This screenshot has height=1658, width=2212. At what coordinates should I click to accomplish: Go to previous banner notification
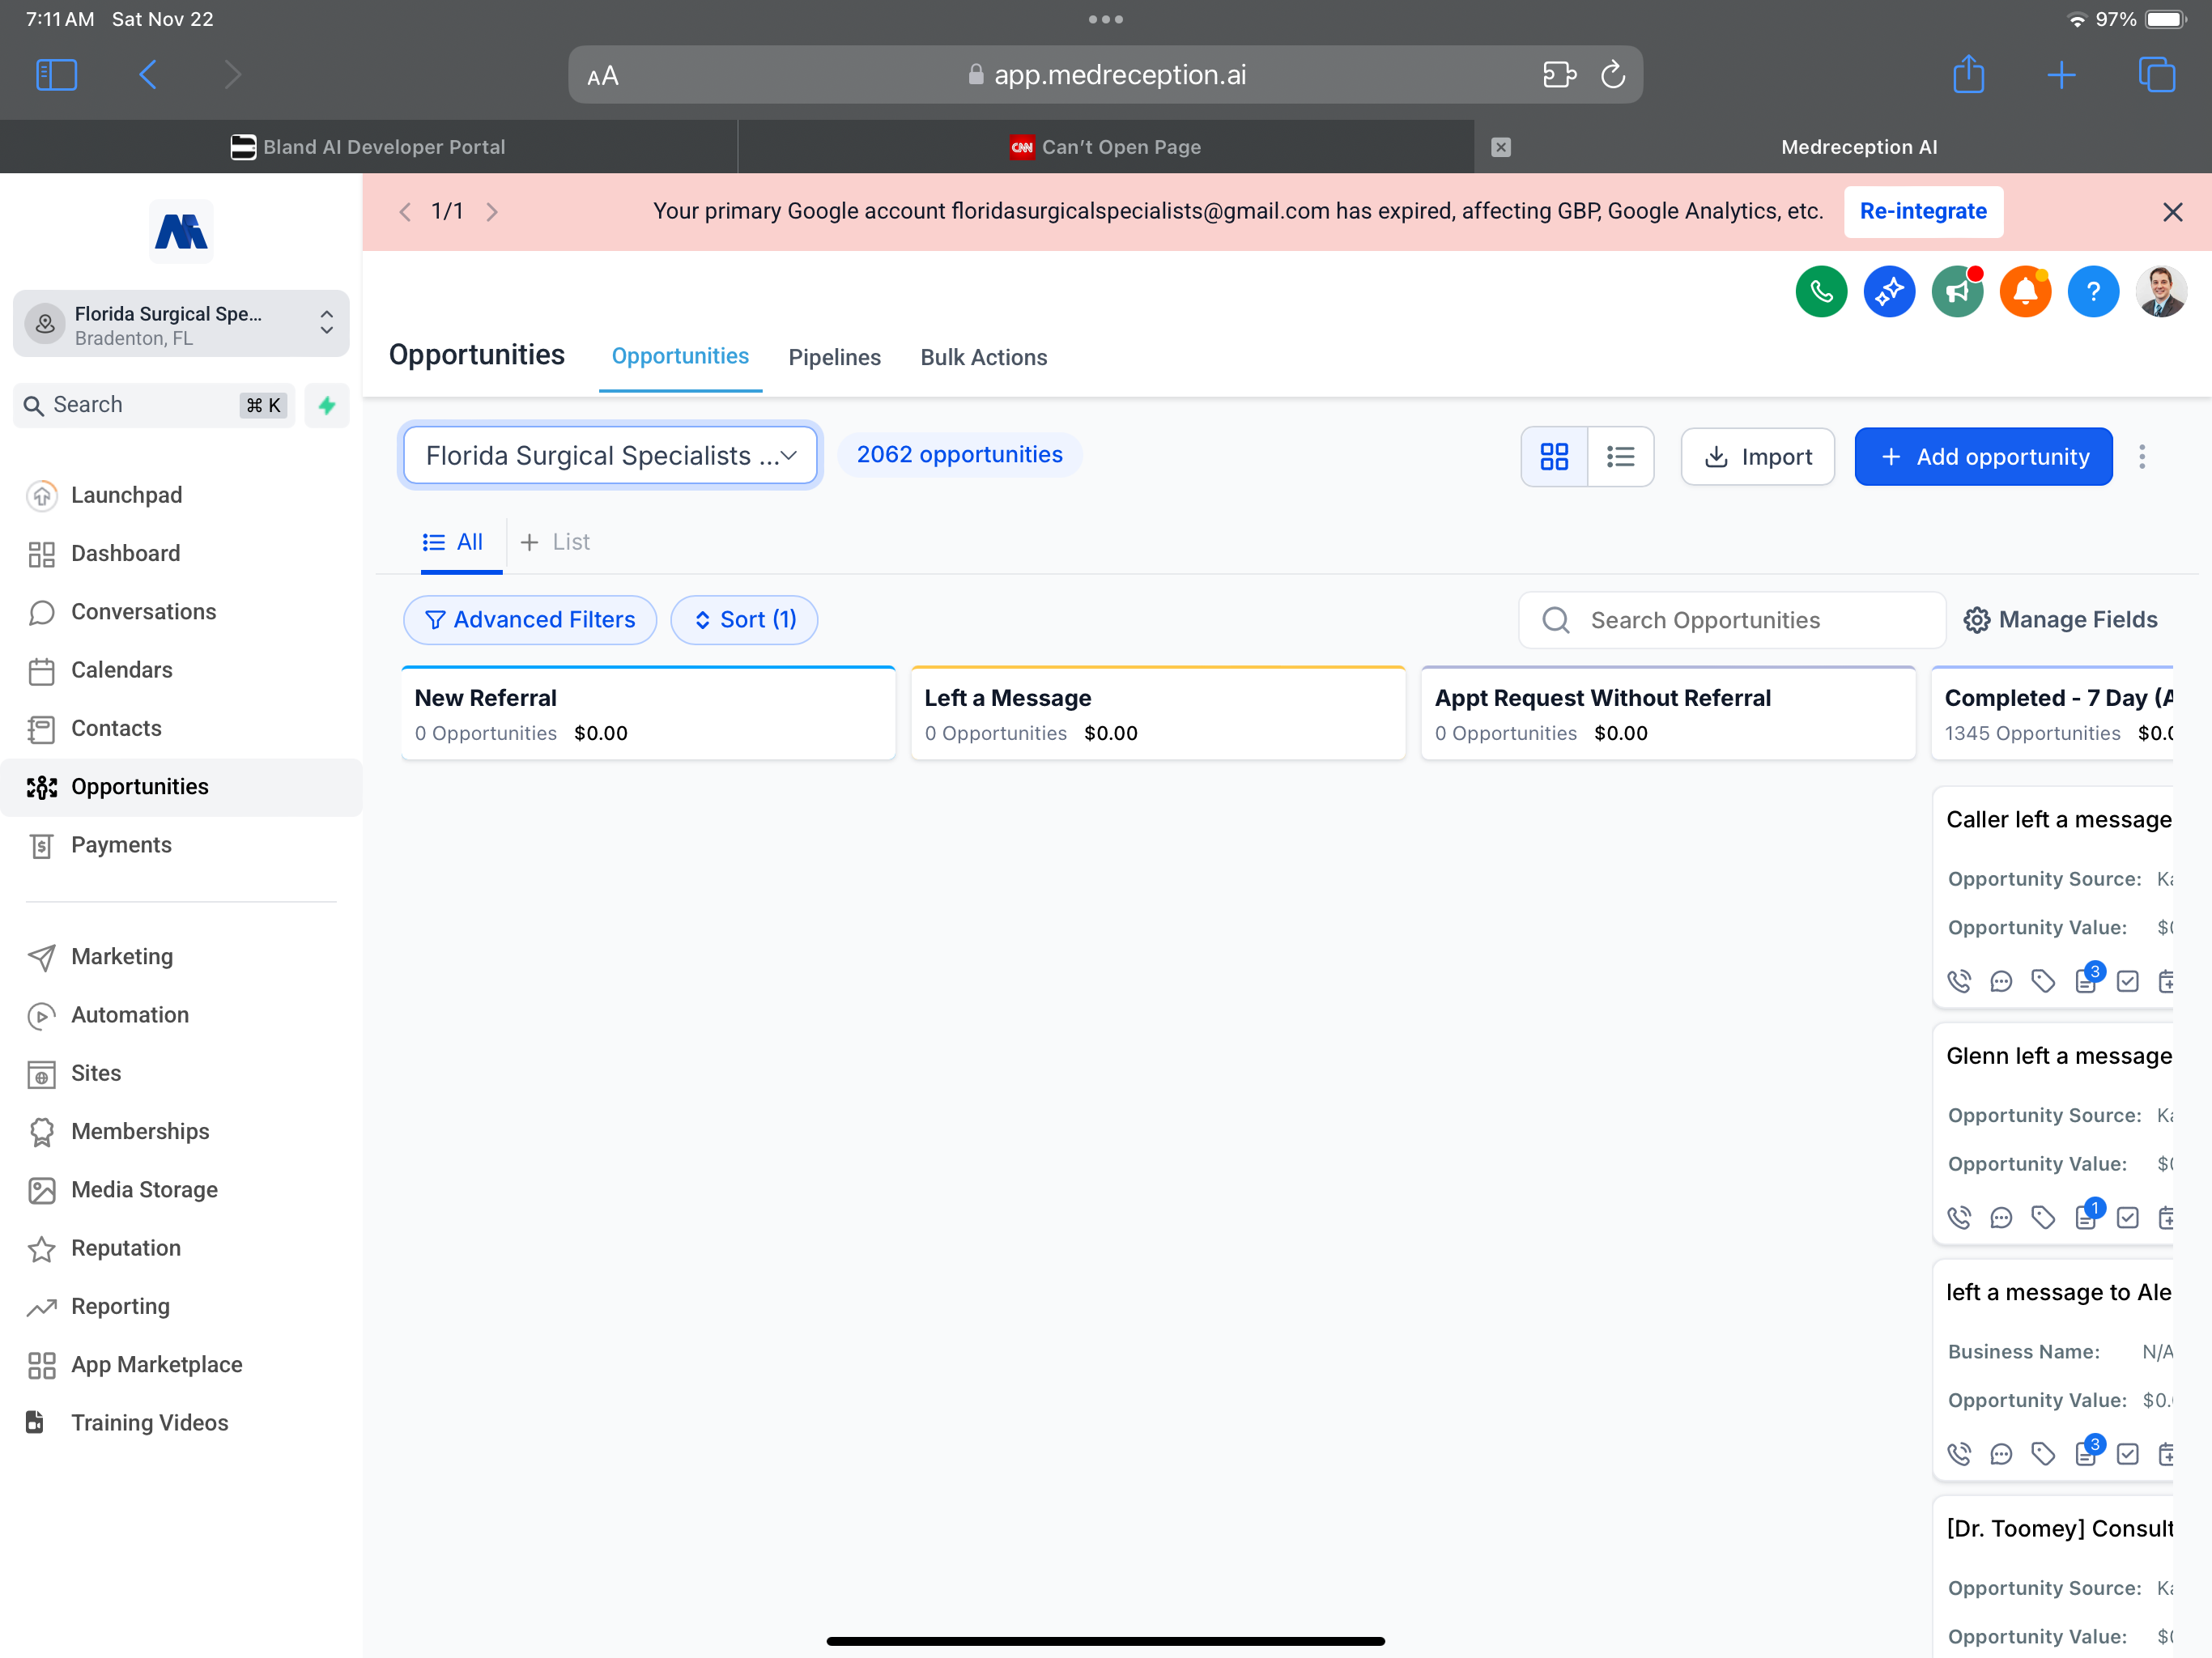coord(405,212)
